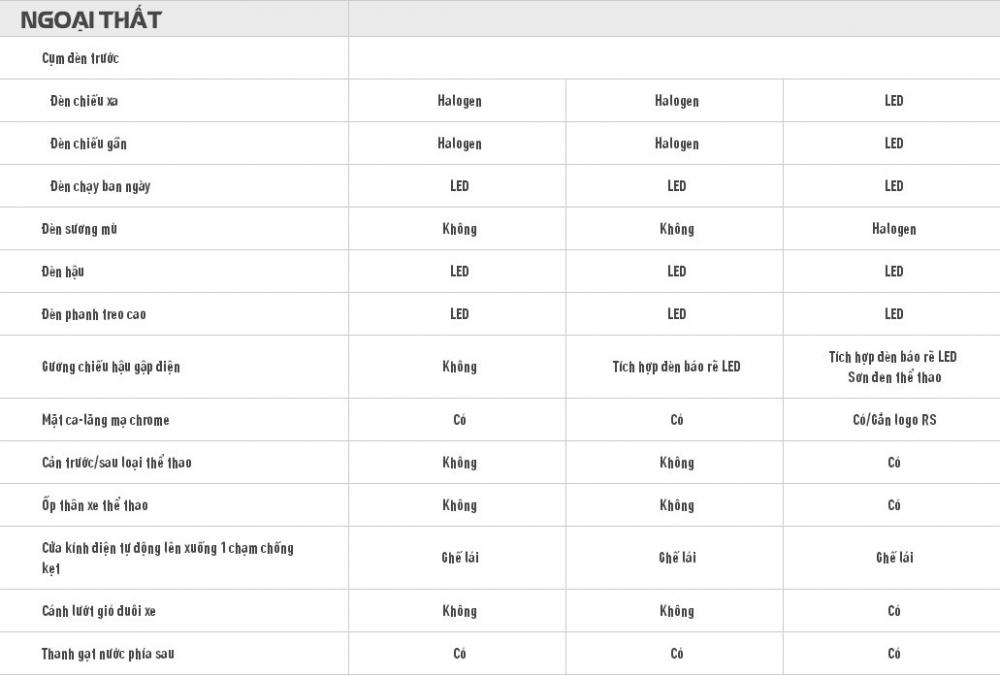The width and height of the screenshot is (1000, 676).
Task: Click Halogen value in Đèn sương mù row
Action: (893, 229)
